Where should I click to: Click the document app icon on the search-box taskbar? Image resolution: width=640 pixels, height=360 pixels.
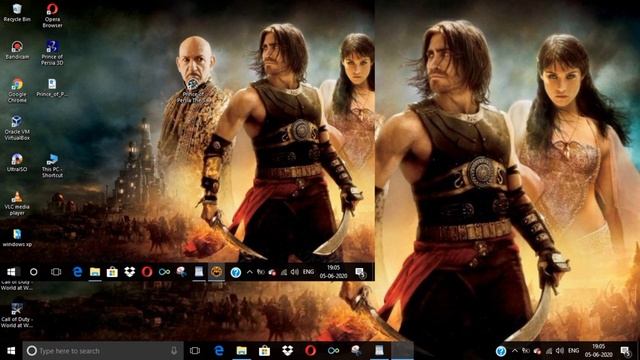click(x=379, y=351)
